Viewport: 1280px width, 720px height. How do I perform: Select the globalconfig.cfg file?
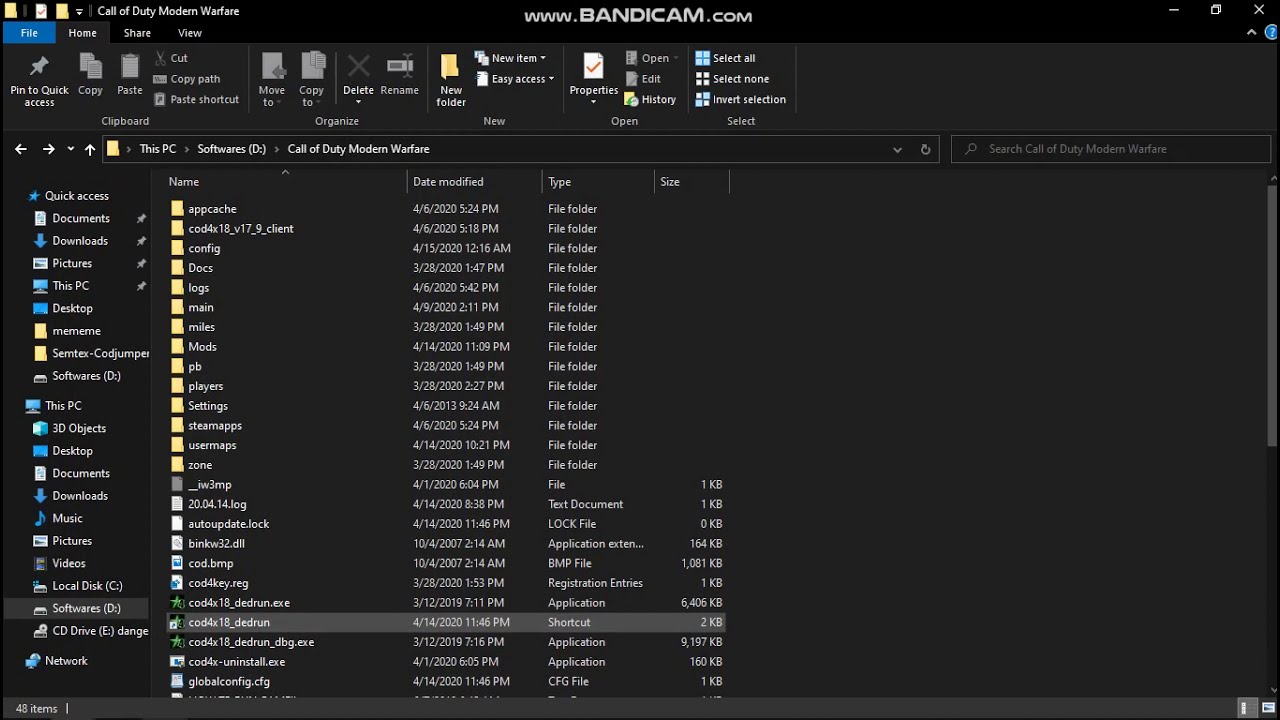point(229,682)
